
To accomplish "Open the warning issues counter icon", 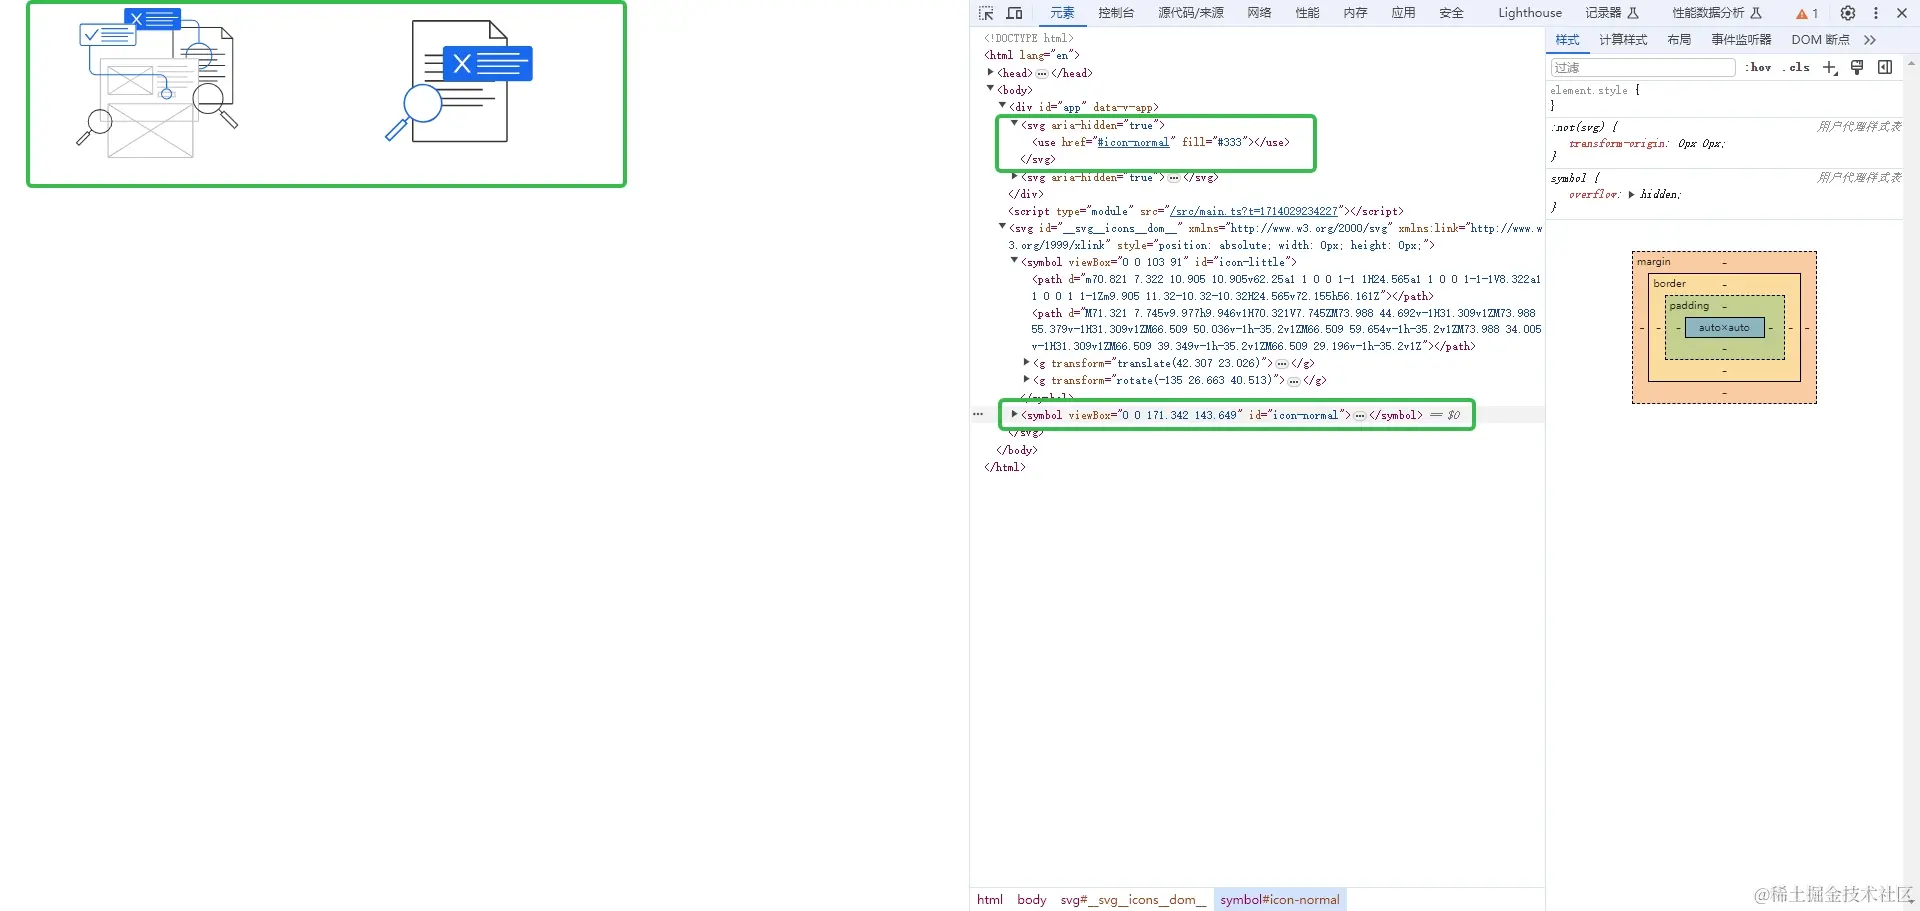I will pos(1807,13).
